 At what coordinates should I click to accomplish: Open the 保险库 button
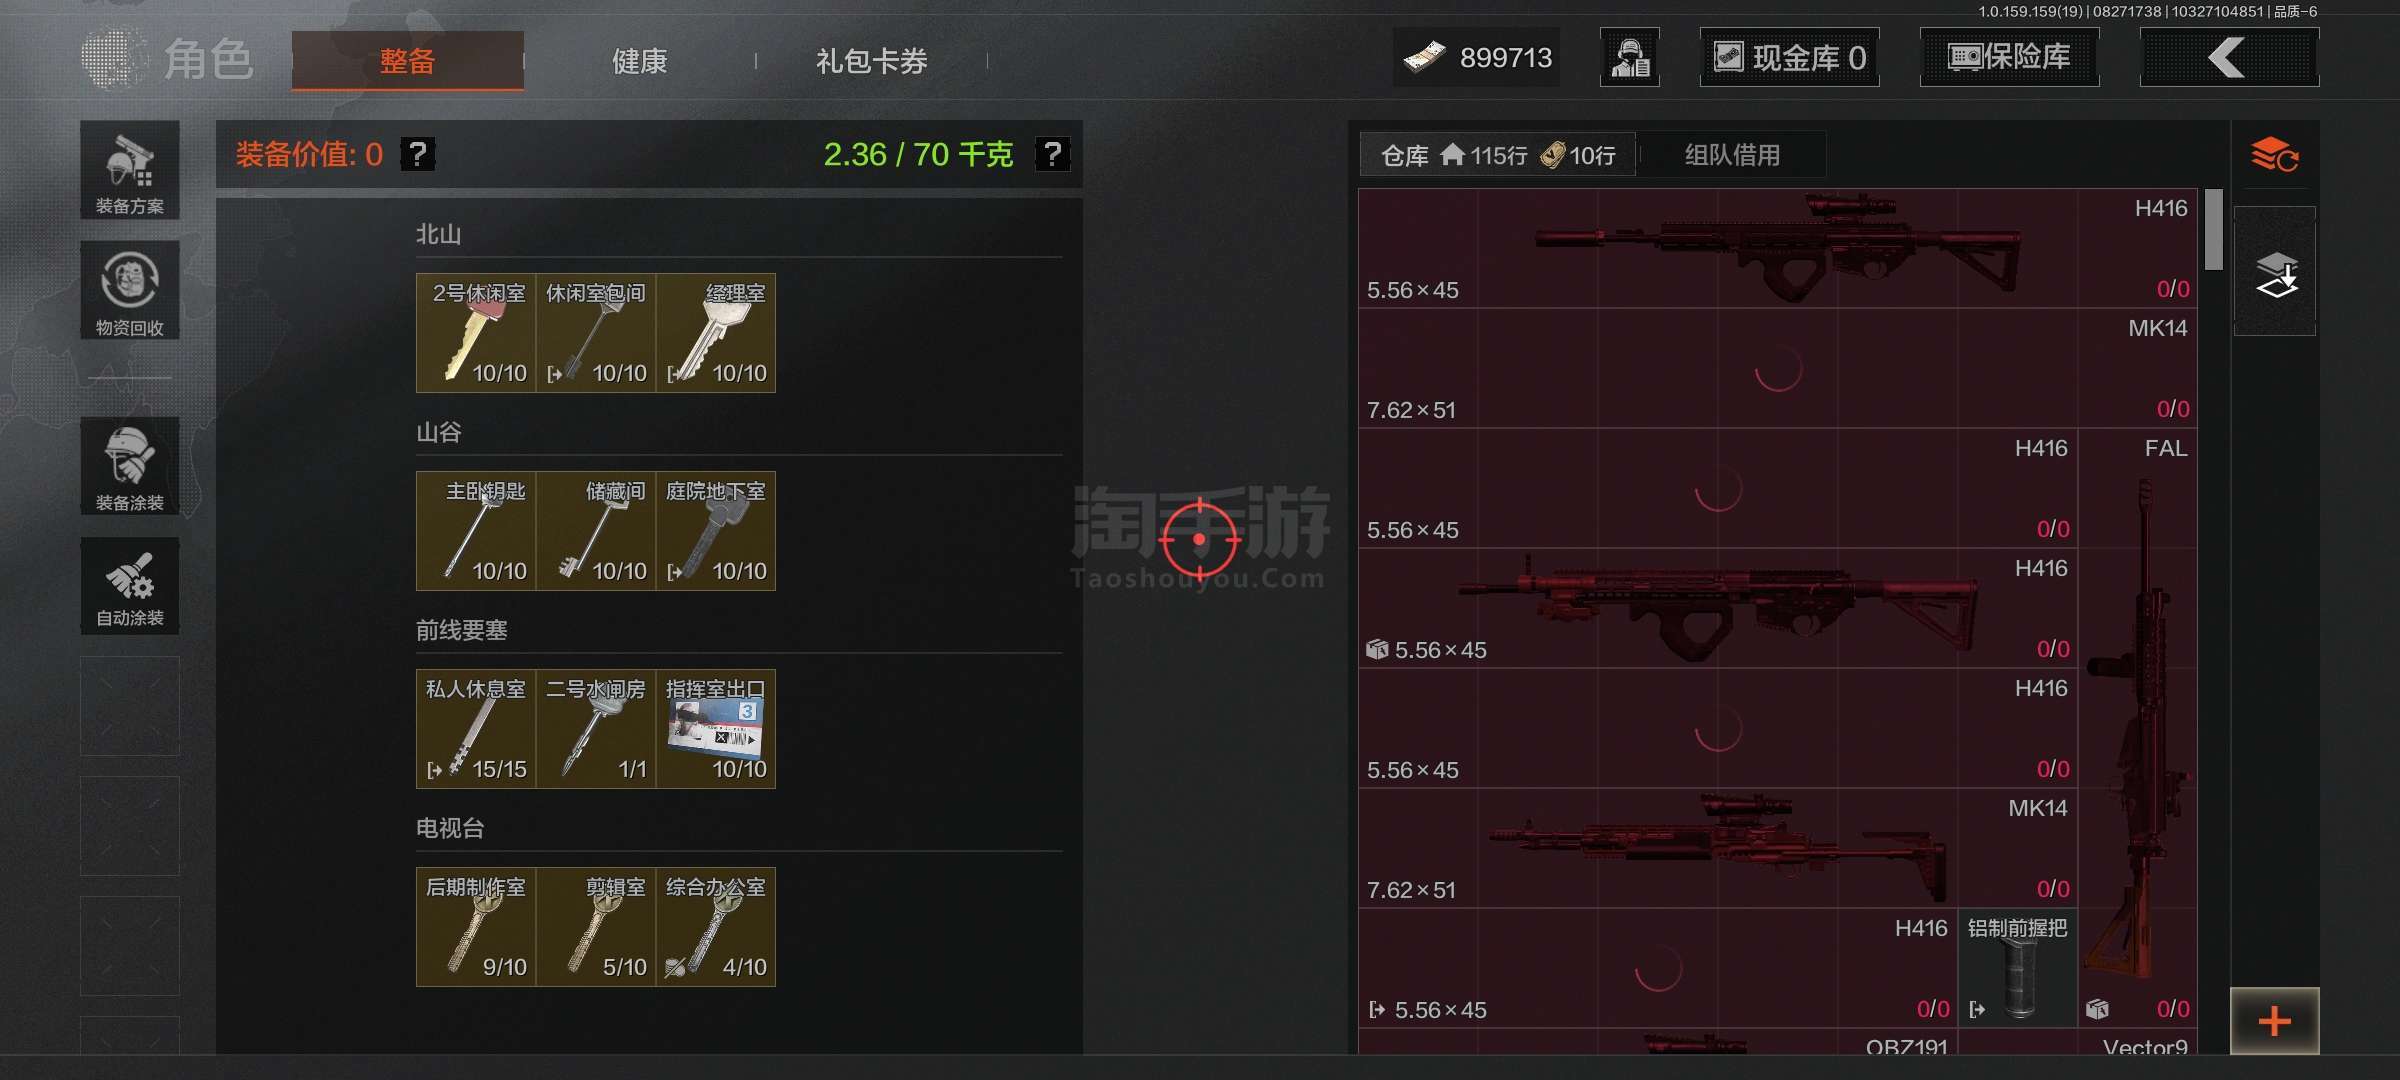pos(2010,57)
